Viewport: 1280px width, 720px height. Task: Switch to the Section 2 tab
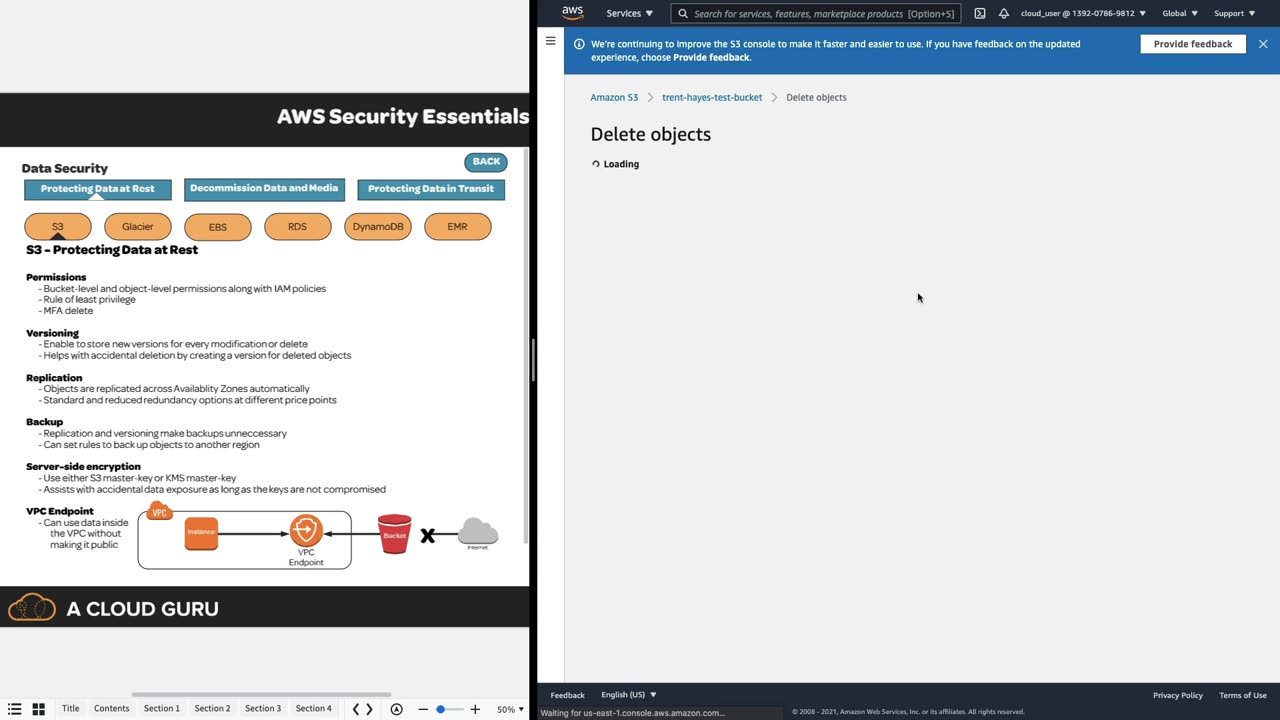pyautogui.click(x=212, y=708)
